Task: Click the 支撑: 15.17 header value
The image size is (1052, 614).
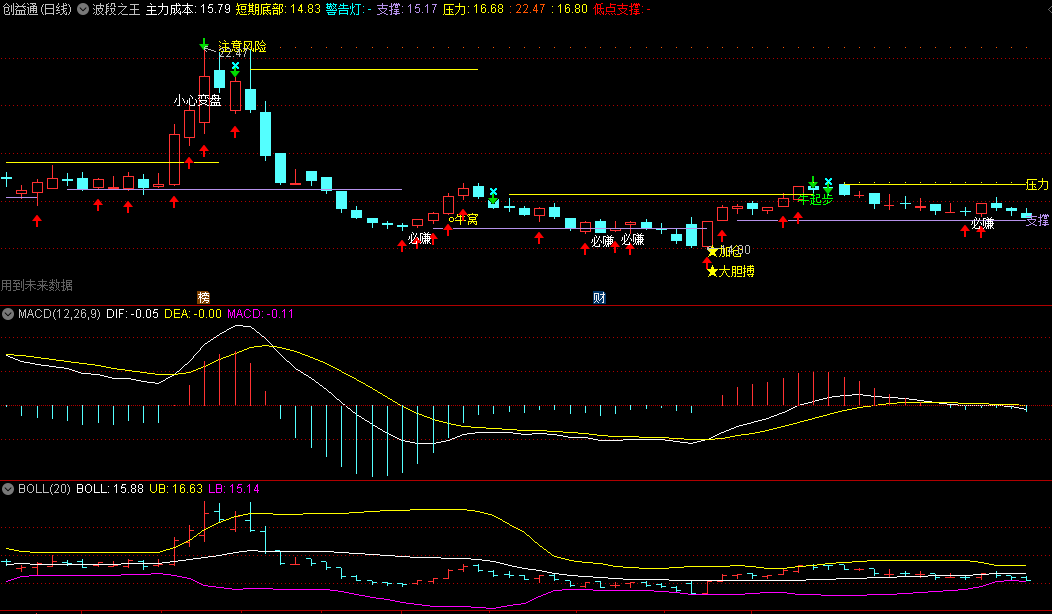Action: [407, 9]
